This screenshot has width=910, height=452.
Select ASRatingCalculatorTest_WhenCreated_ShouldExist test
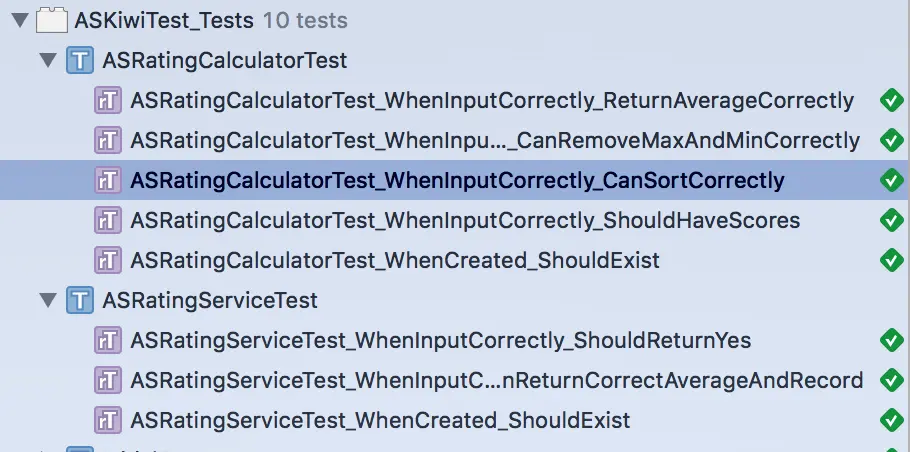395,260
